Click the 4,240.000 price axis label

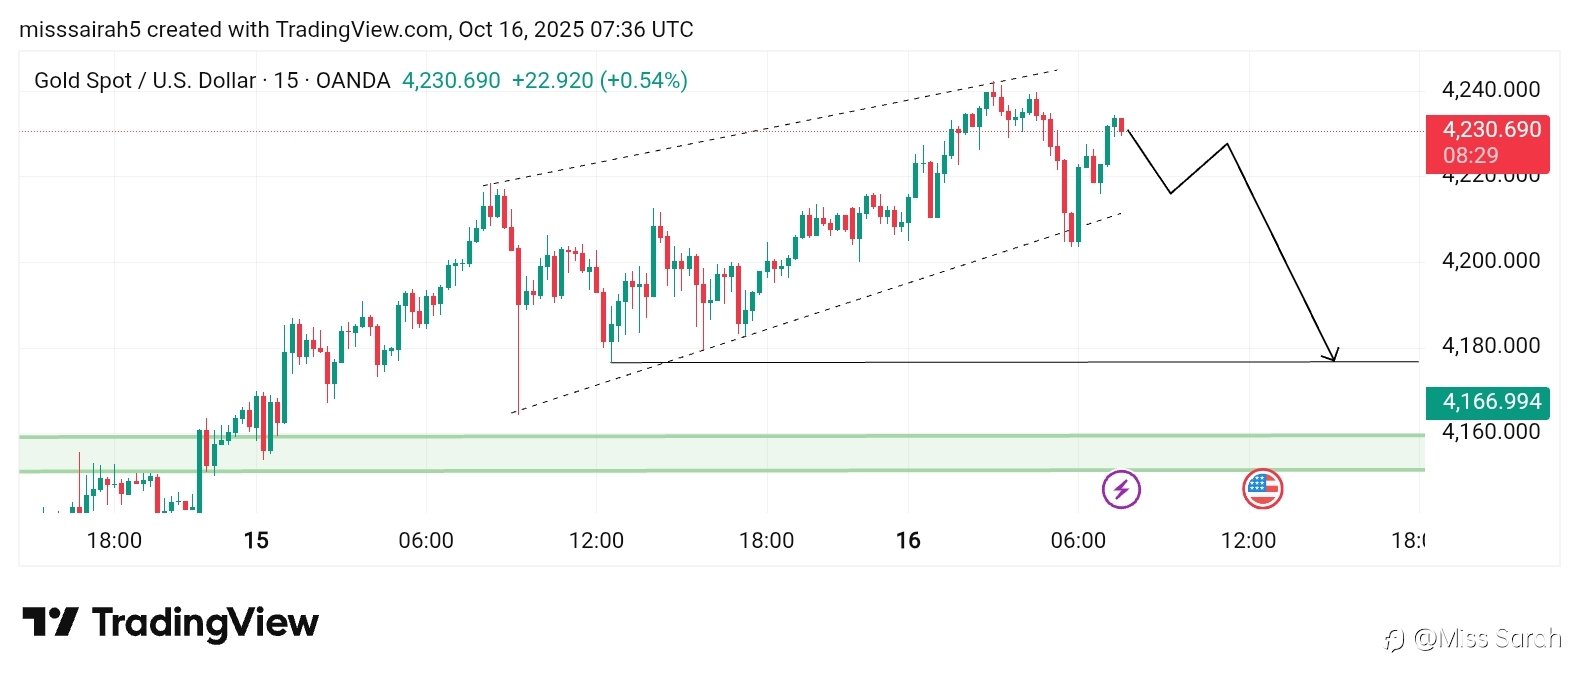tap(1490, 90)
